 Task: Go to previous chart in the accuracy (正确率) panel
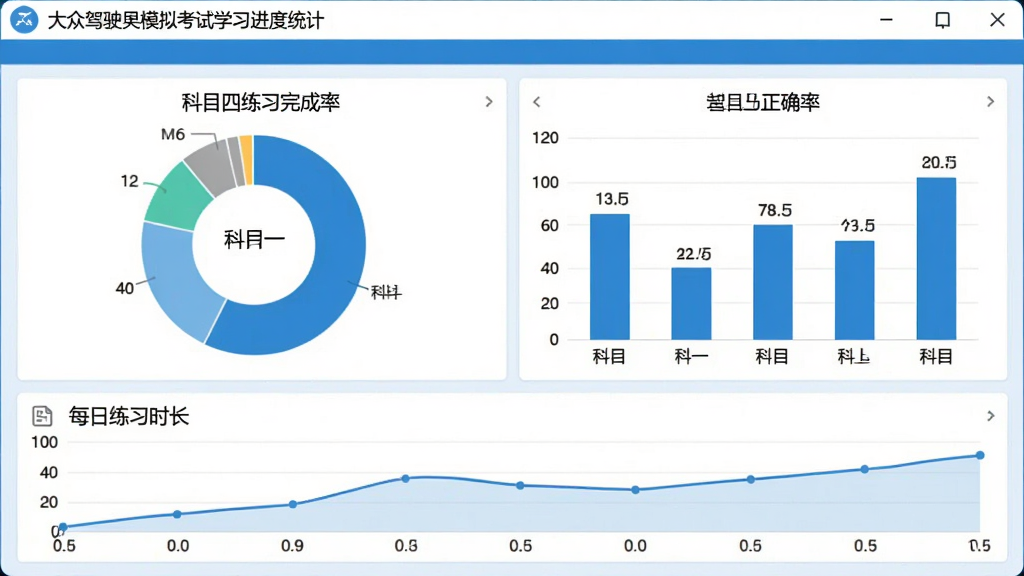tap(537, 102)
